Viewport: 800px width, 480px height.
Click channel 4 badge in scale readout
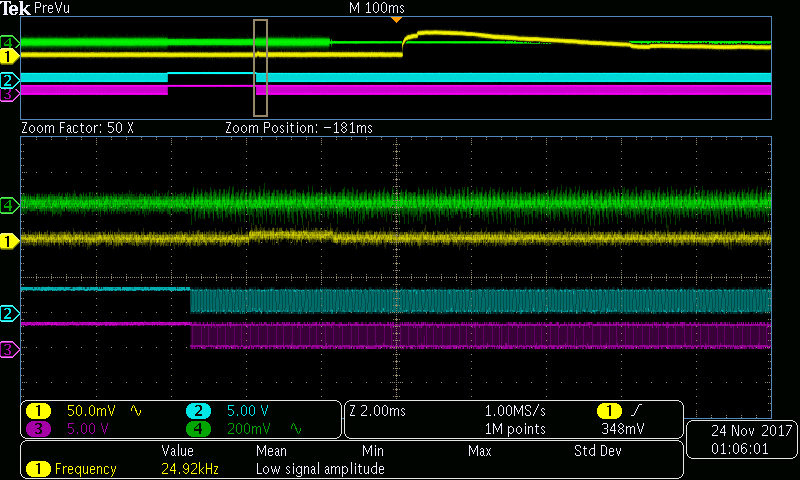coord(198,428)
